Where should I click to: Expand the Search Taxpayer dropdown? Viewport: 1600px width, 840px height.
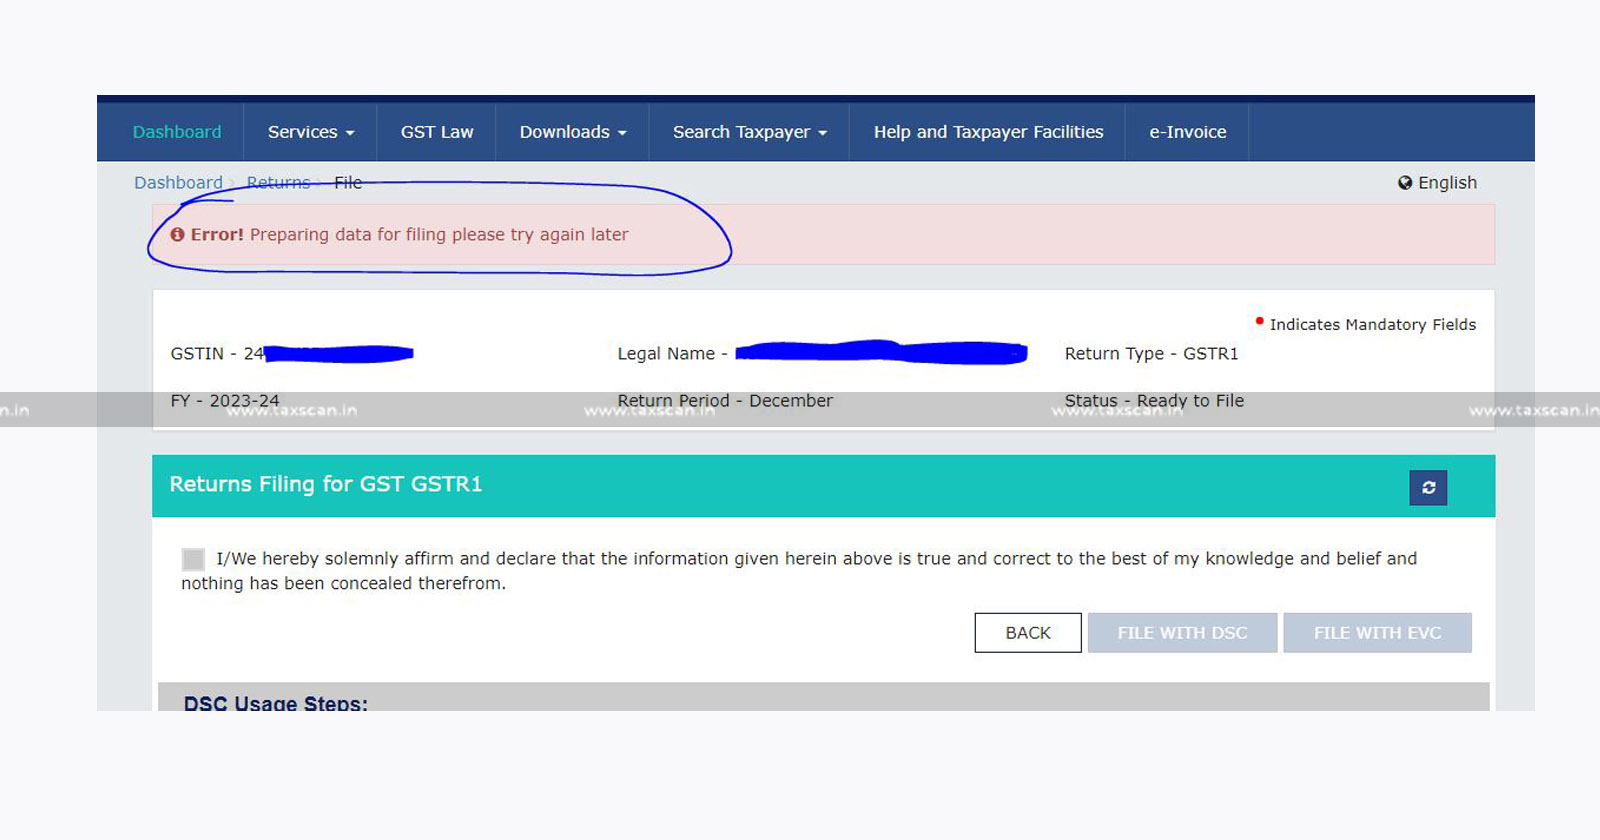coord(749,132)
